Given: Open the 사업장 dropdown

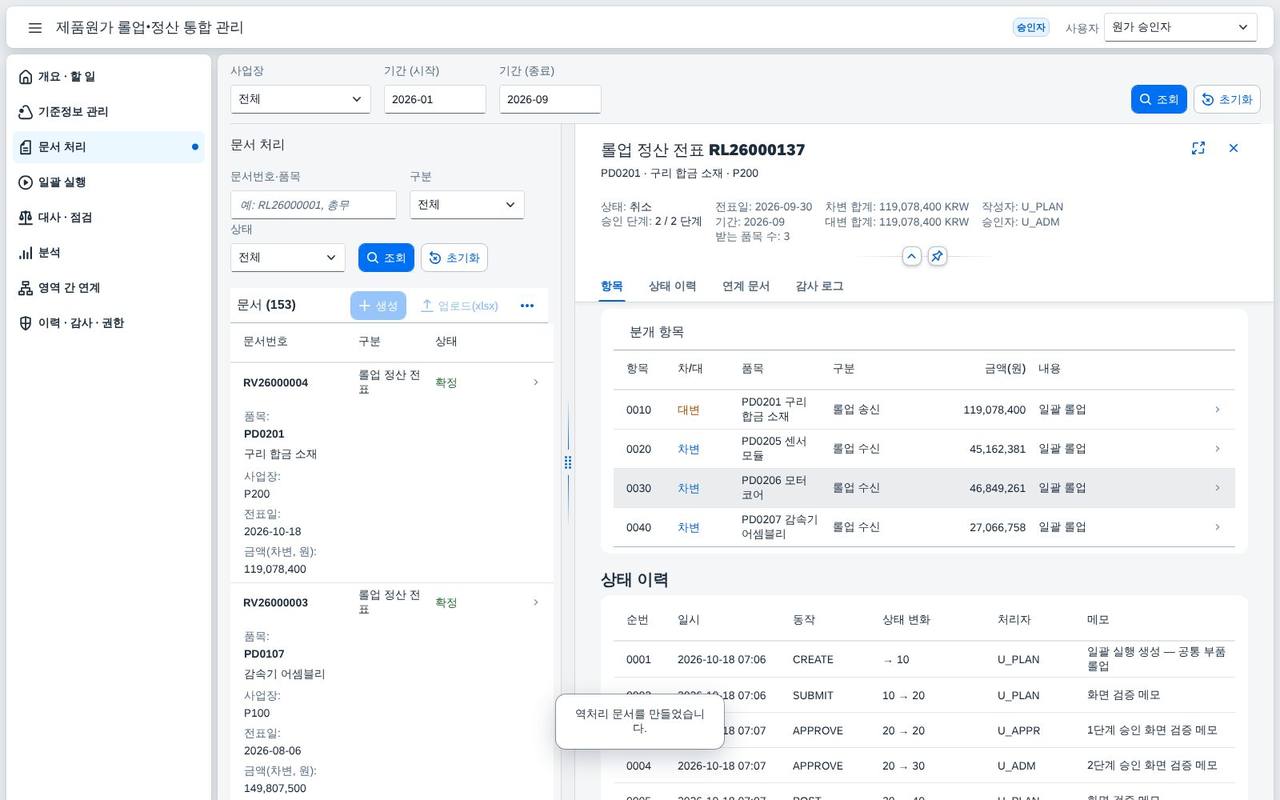Looking at the screenshot, I should [x=300, y=99].
